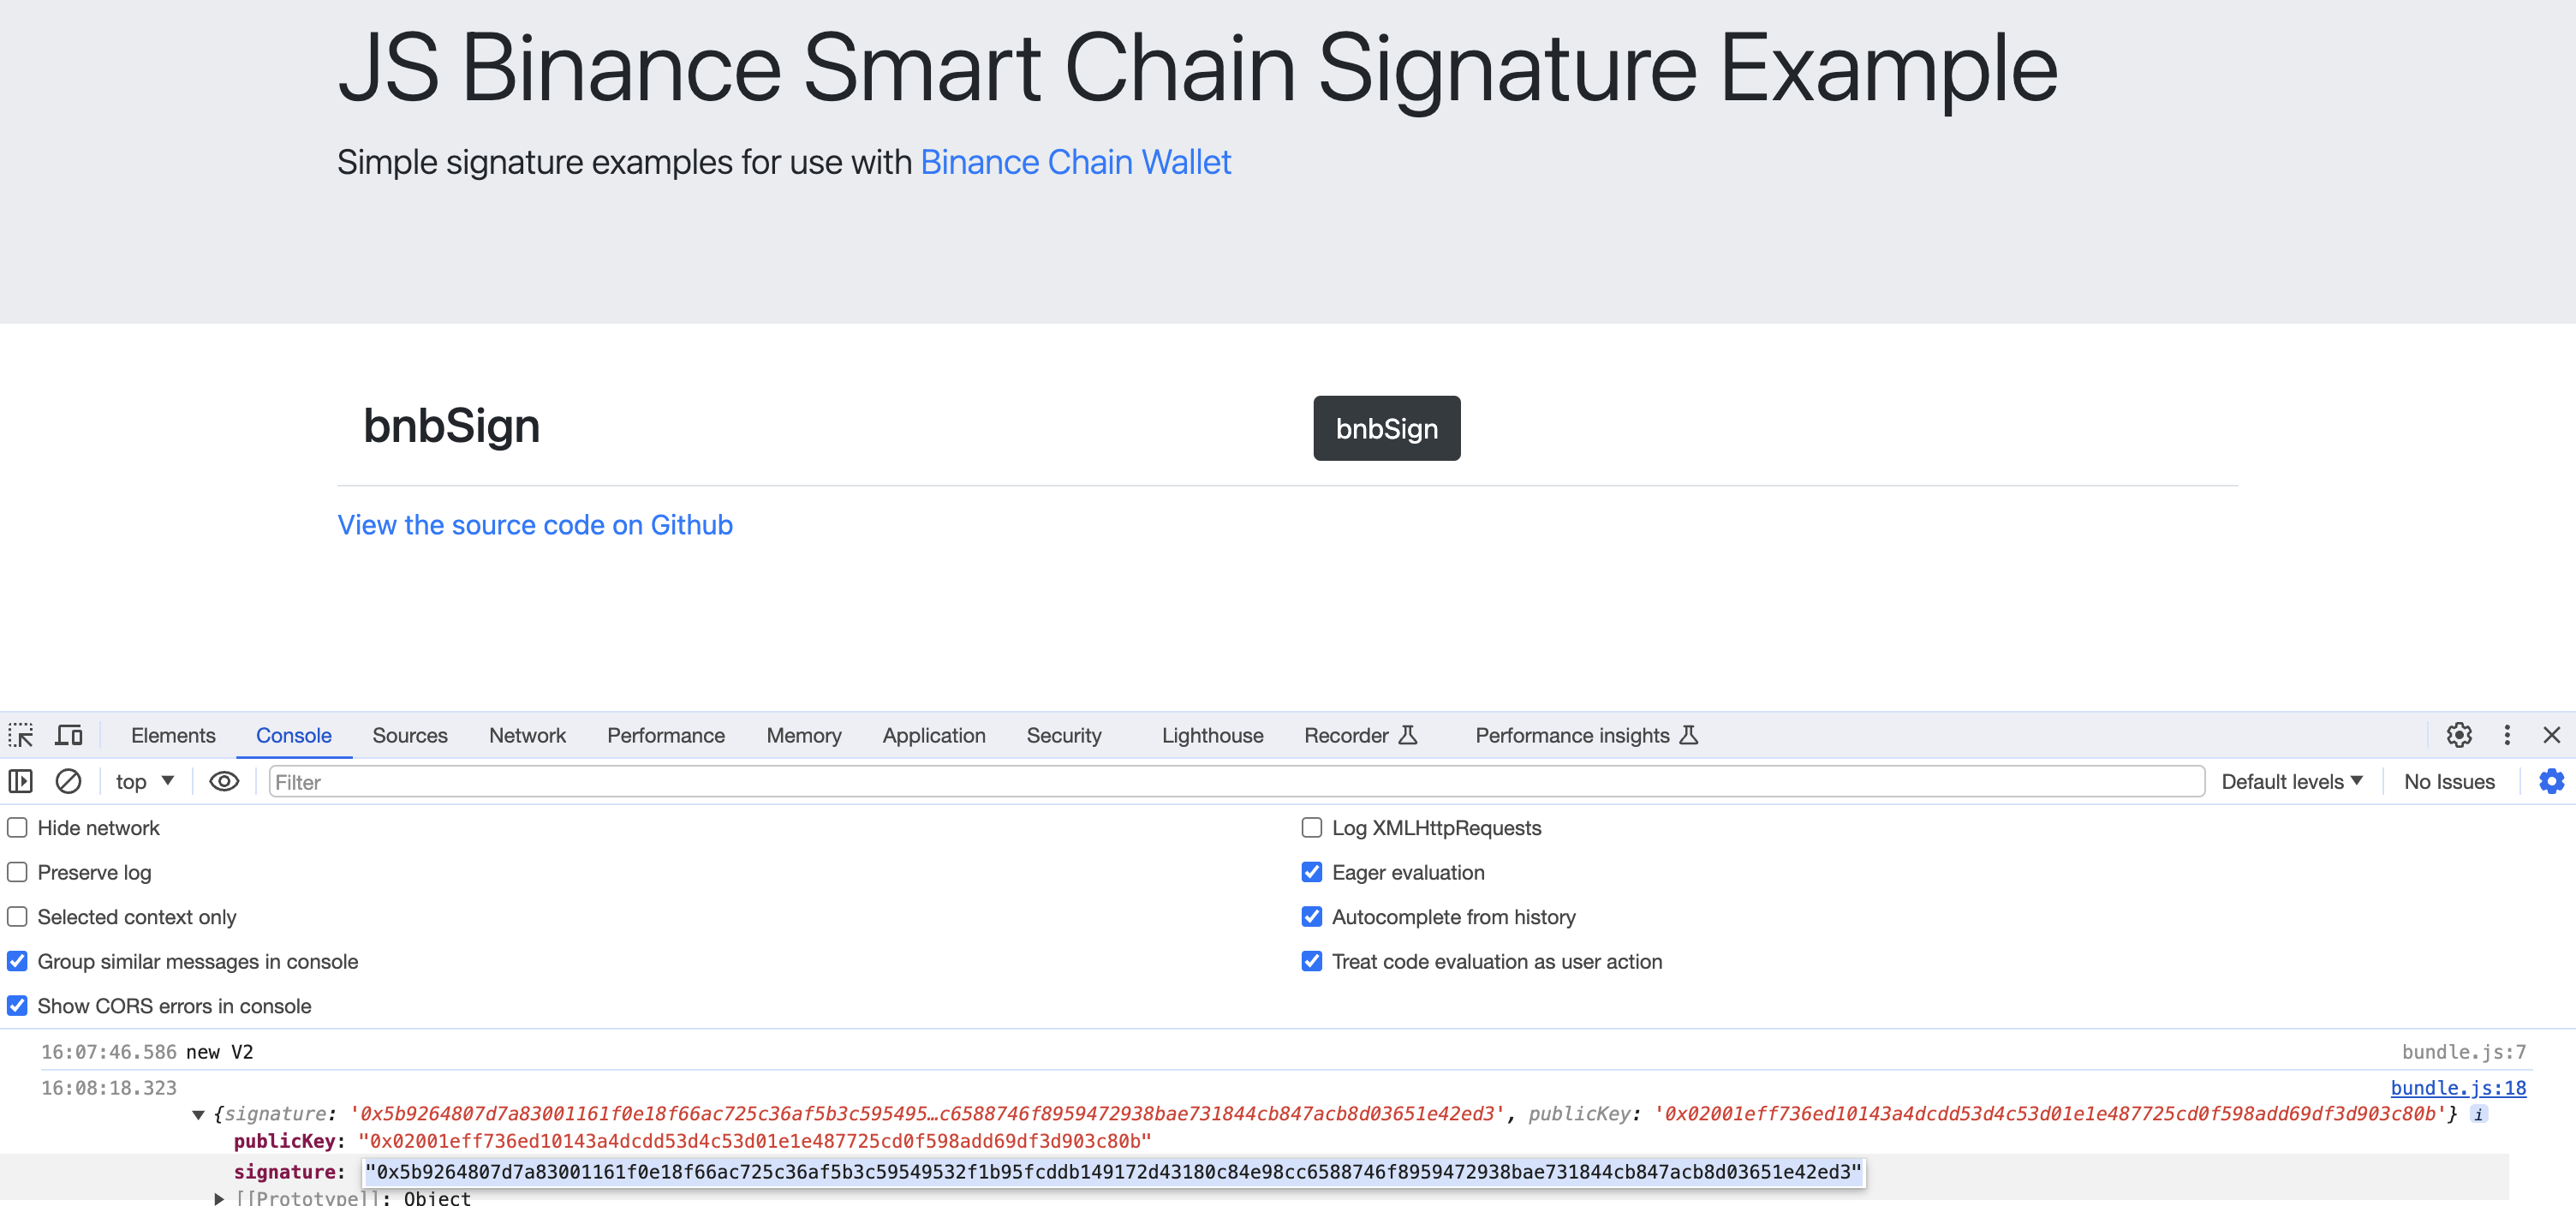Image resolution: width=2576 pixels, height=1206 pixels.
Task: Disable Show CORS errors in console
Action: point(17,1006)
